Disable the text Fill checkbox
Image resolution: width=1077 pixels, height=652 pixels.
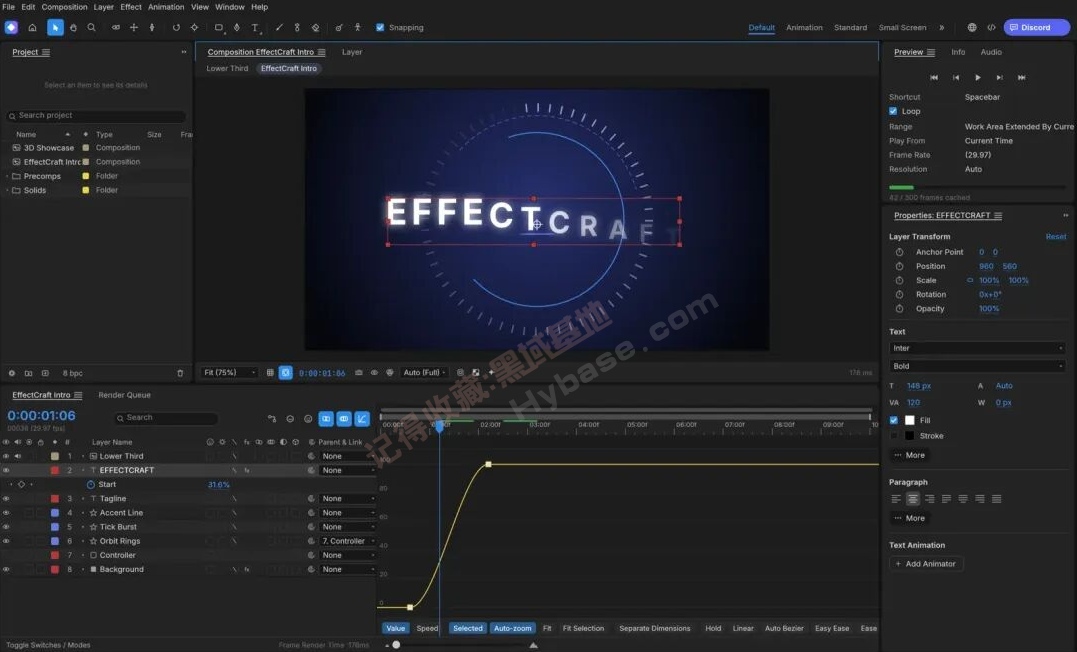point(894,420)
